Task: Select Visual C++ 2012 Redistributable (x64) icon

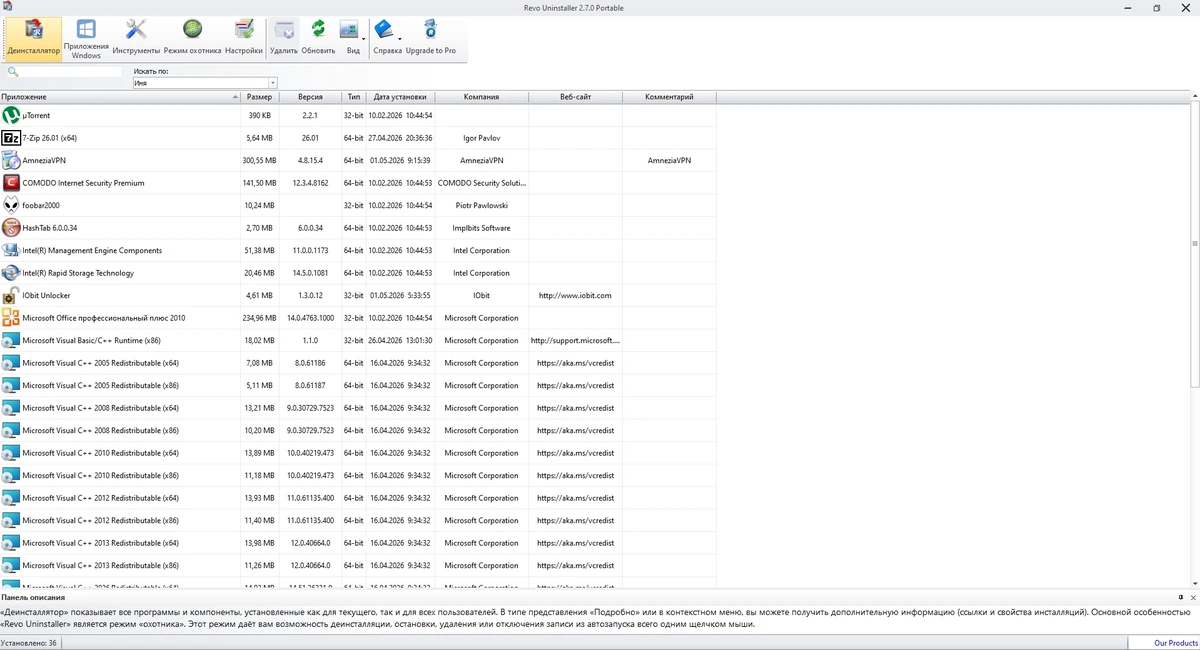Action: pos(11,498)
